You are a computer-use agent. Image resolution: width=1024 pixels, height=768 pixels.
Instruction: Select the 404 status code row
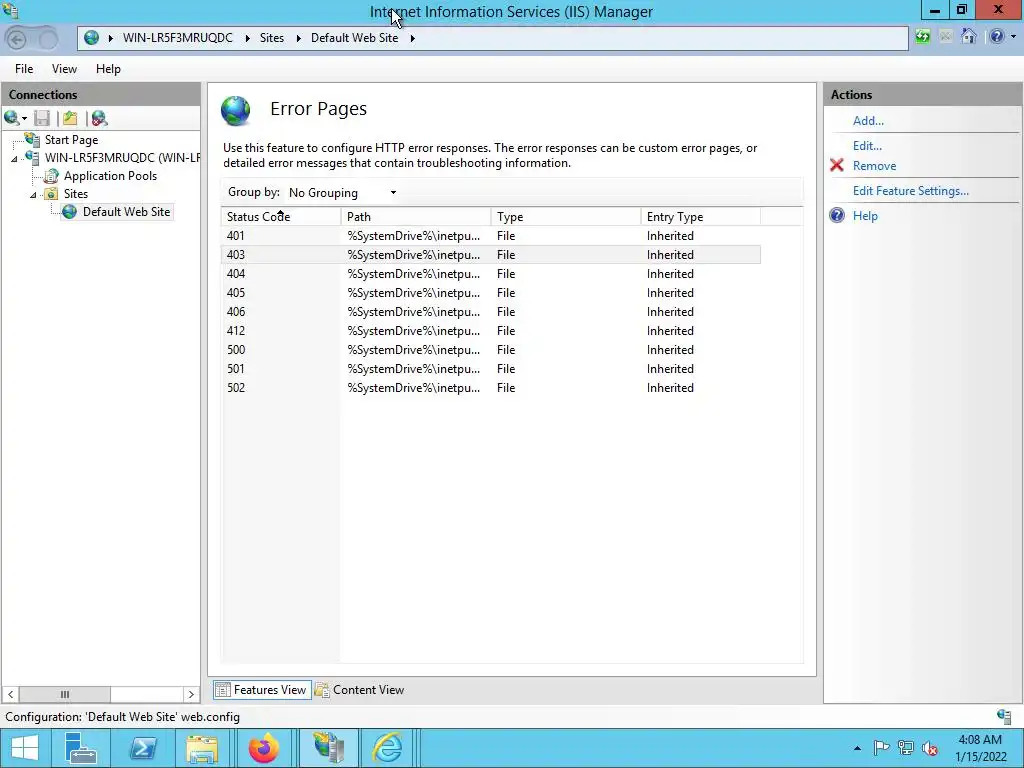tap(491, 274)
